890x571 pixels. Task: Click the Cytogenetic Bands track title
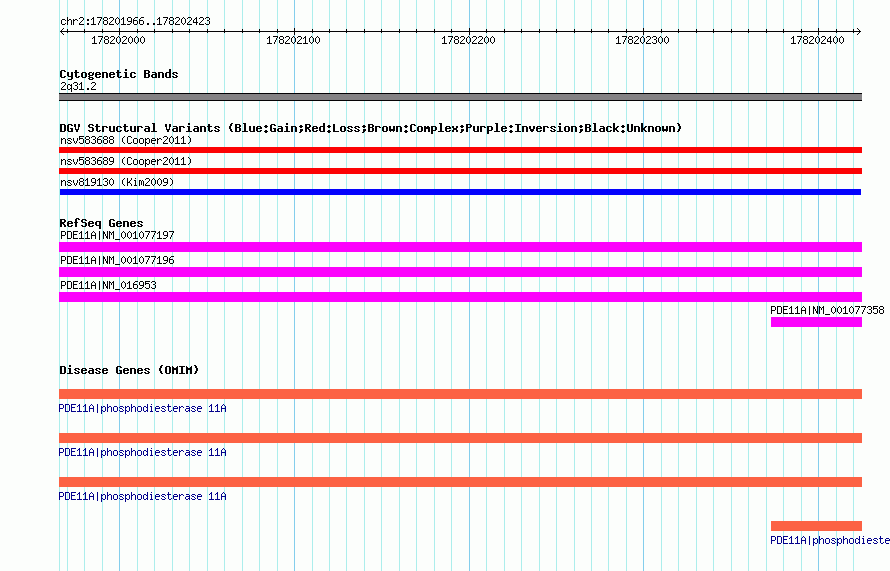[119, 74]
